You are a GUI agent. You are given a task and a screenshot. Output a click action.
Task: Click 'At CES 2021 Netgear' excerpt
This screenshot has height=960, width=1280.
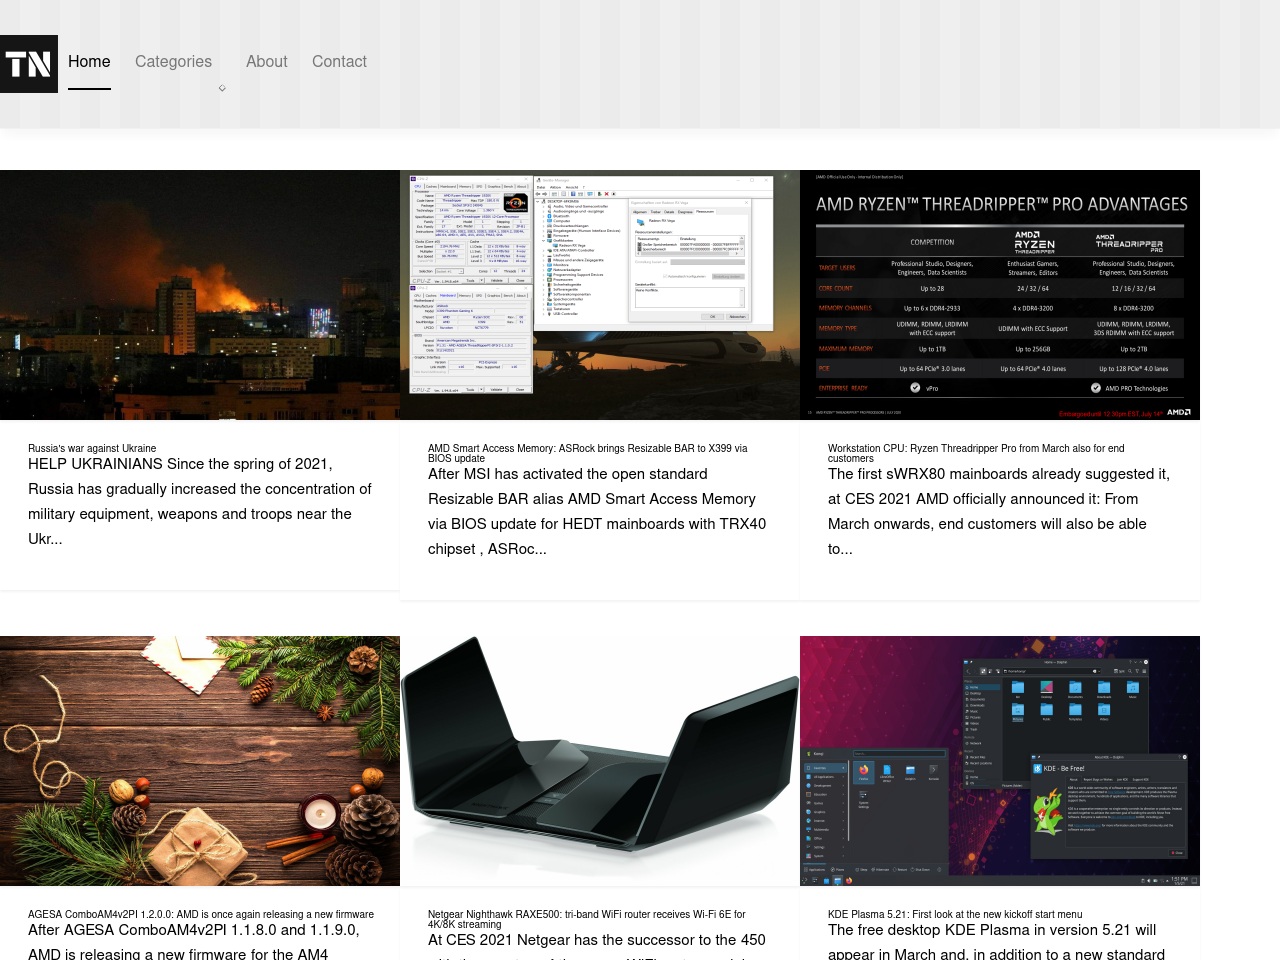coord(597,945)
